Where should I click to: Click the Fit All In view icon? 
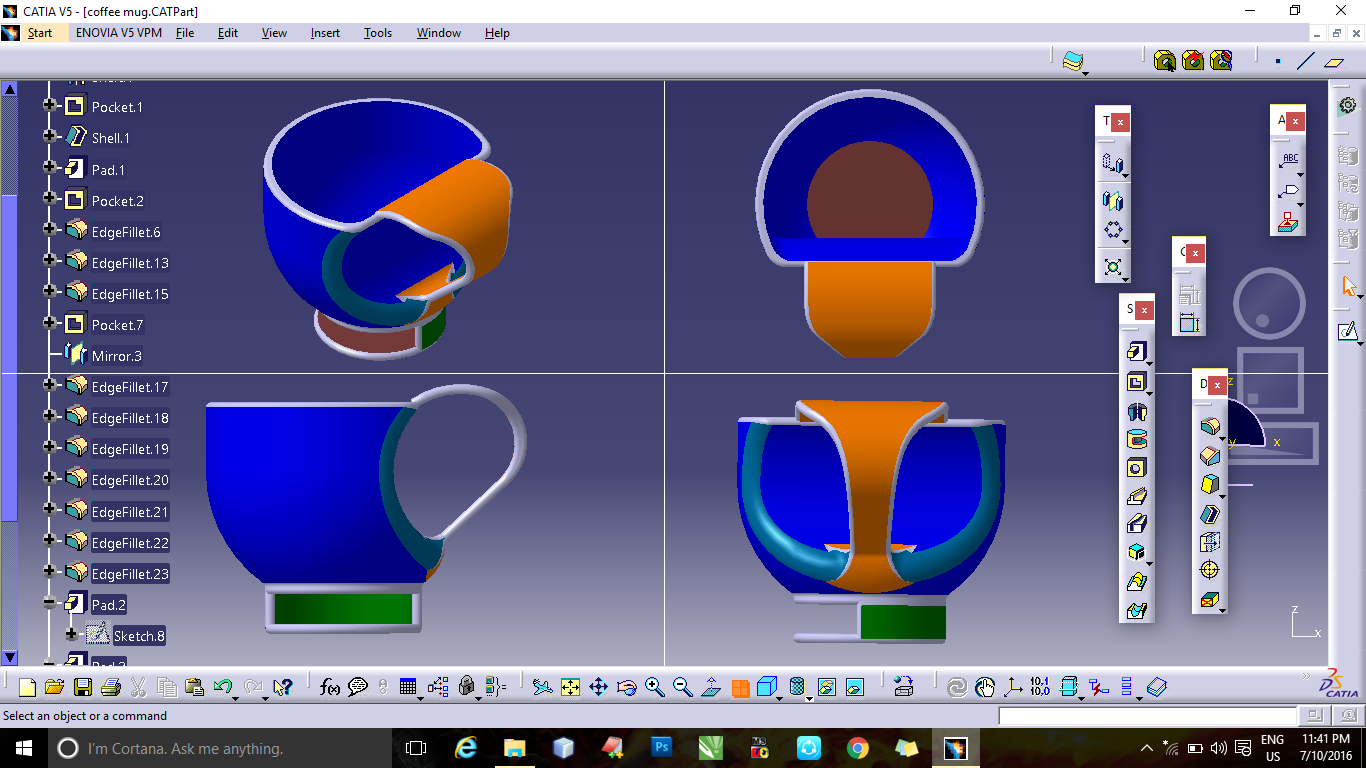click(x=570, y=687)
